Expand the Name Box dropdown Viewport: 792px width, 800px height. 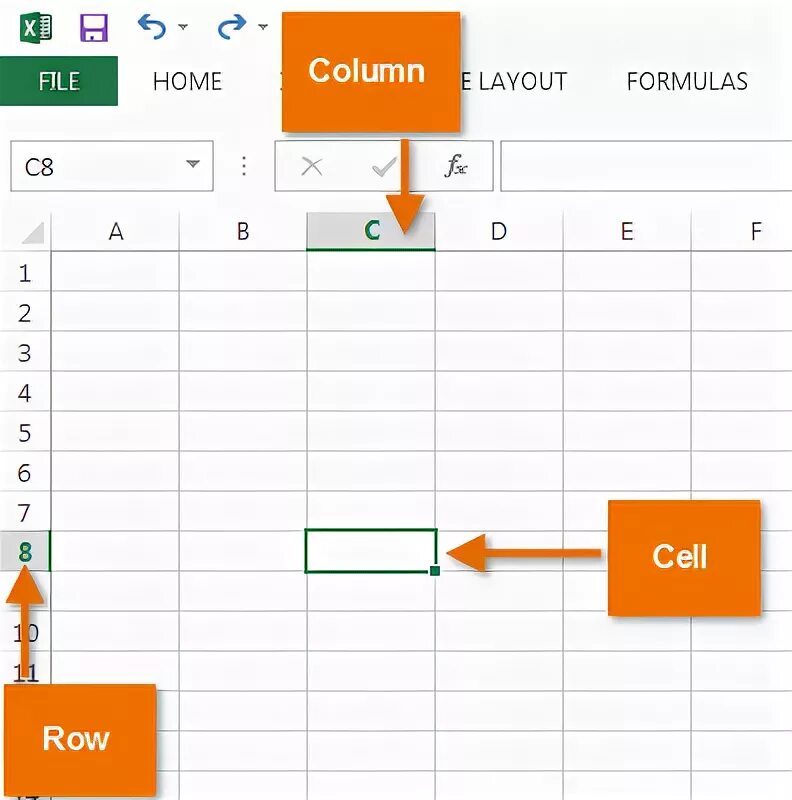(193, 164)
